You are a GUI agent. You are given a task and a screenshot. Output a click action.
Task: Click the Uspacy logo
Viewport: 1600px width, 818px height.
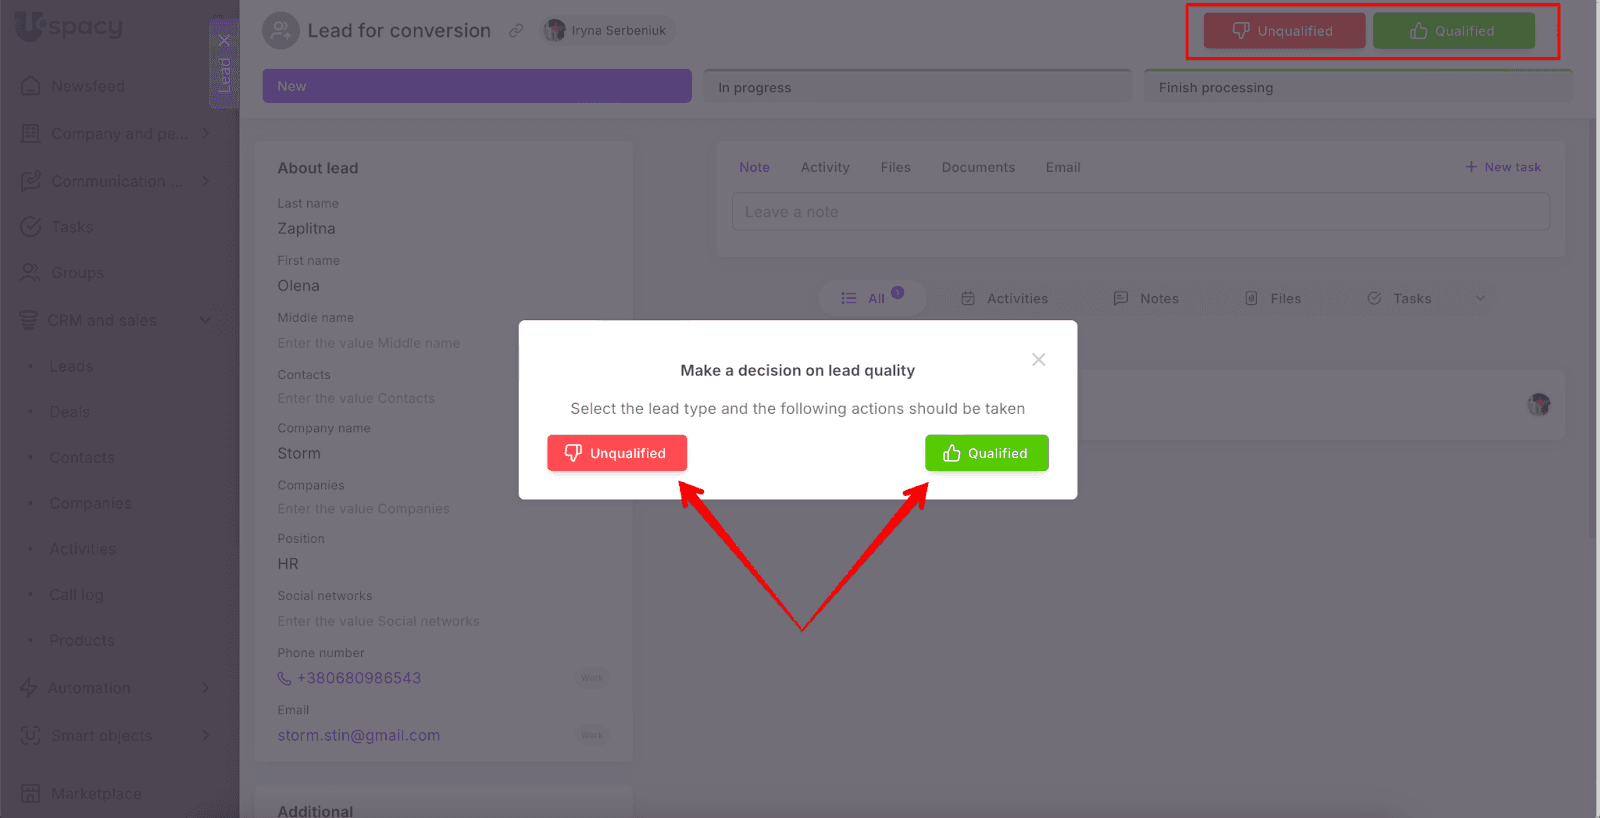[69, 26]
